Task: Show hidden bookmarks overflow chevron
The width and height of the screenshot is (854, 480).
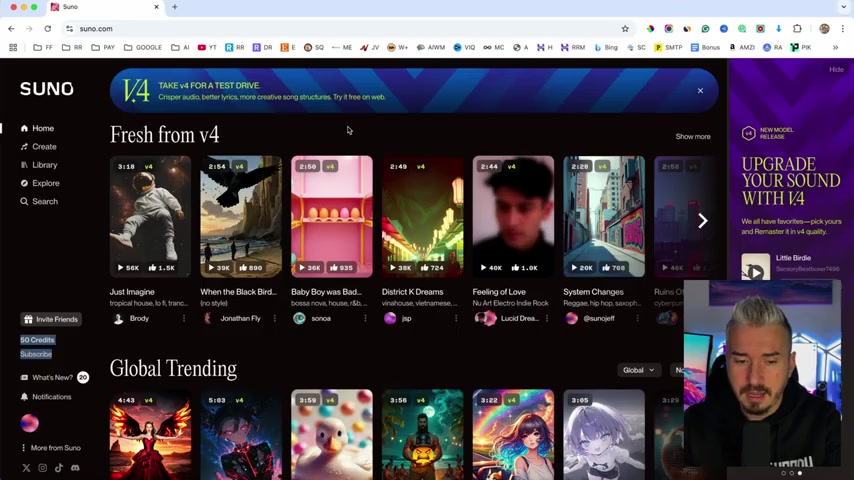Action: (835, 47)
